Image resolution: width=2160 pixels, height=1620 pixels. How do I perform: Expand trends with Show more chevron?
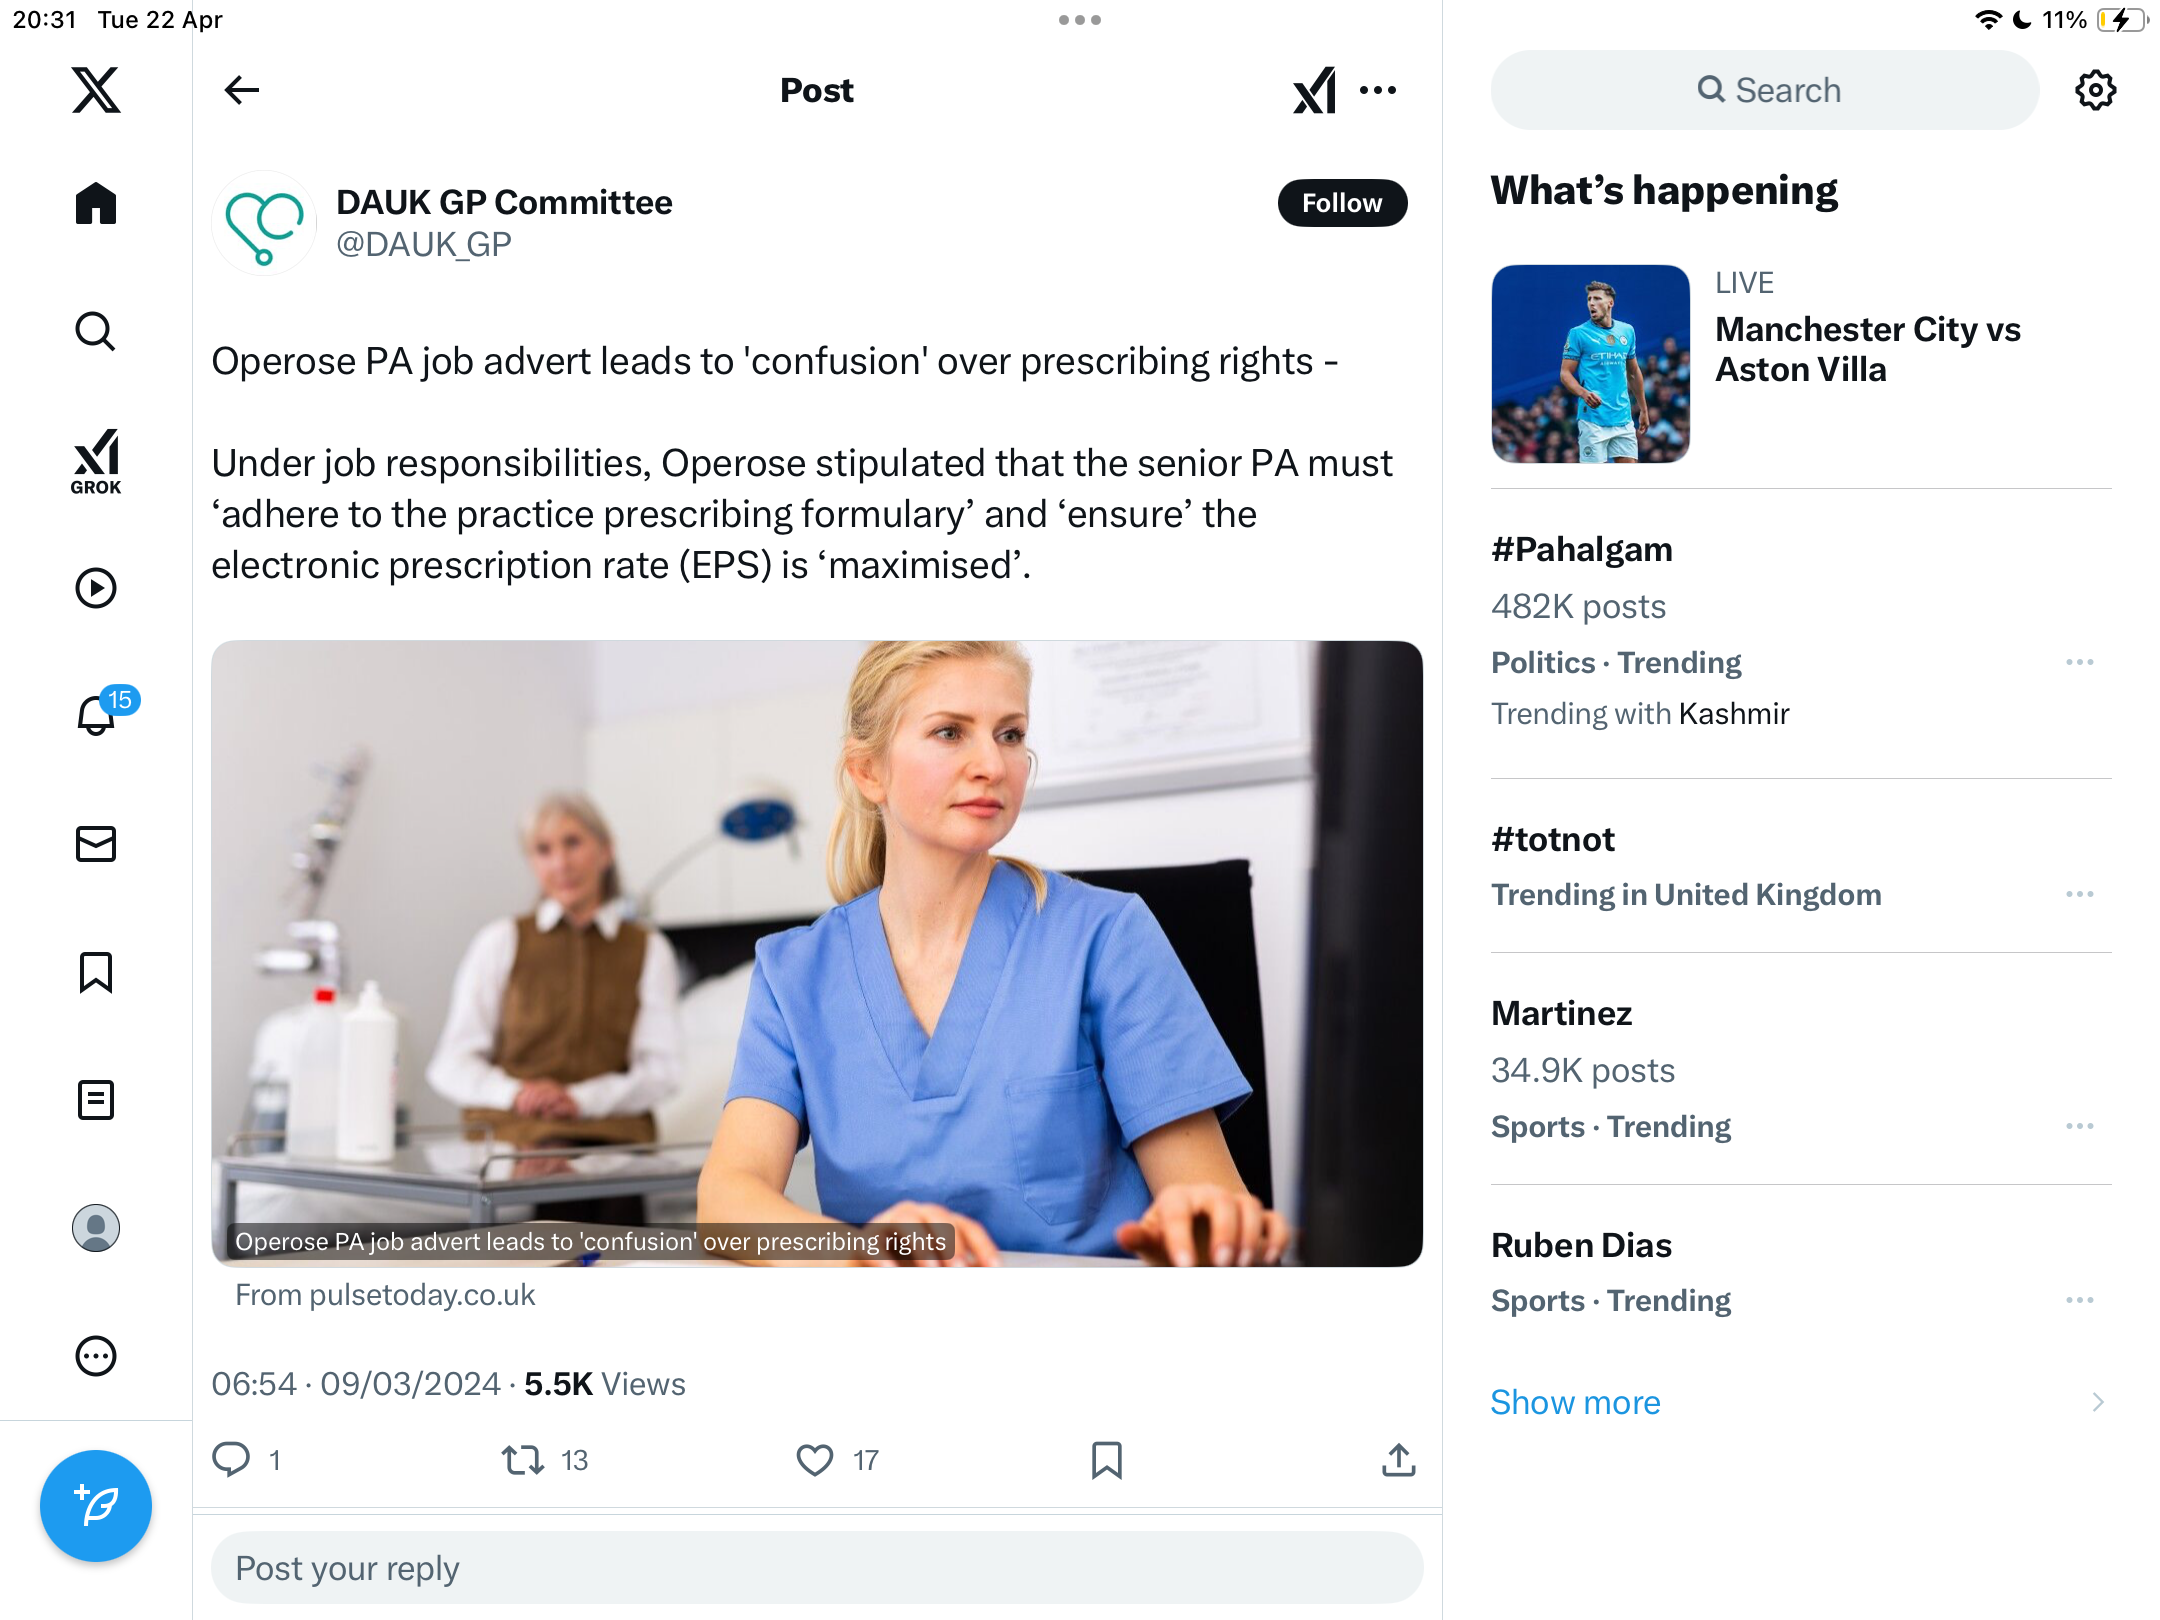(2098, 1402)
